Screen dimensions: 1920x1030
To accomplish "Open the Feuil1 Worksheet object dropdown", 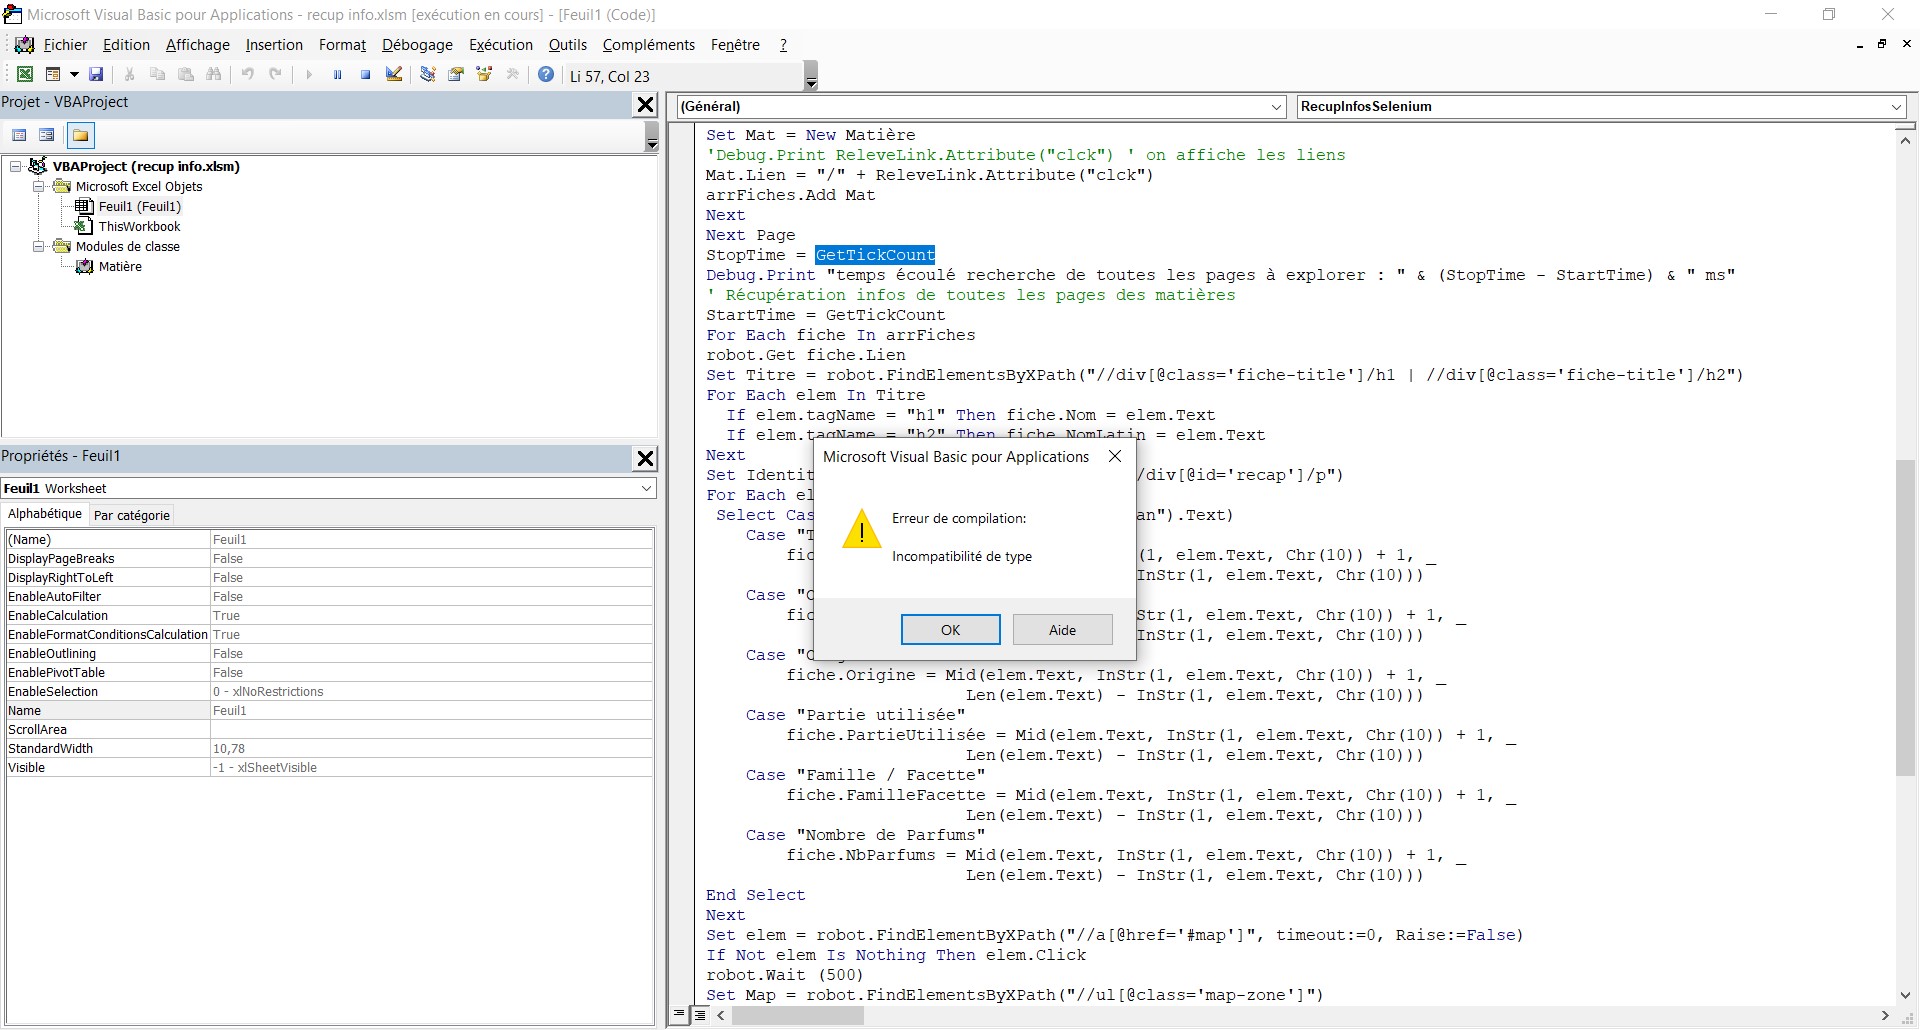I will coord(646,488).
